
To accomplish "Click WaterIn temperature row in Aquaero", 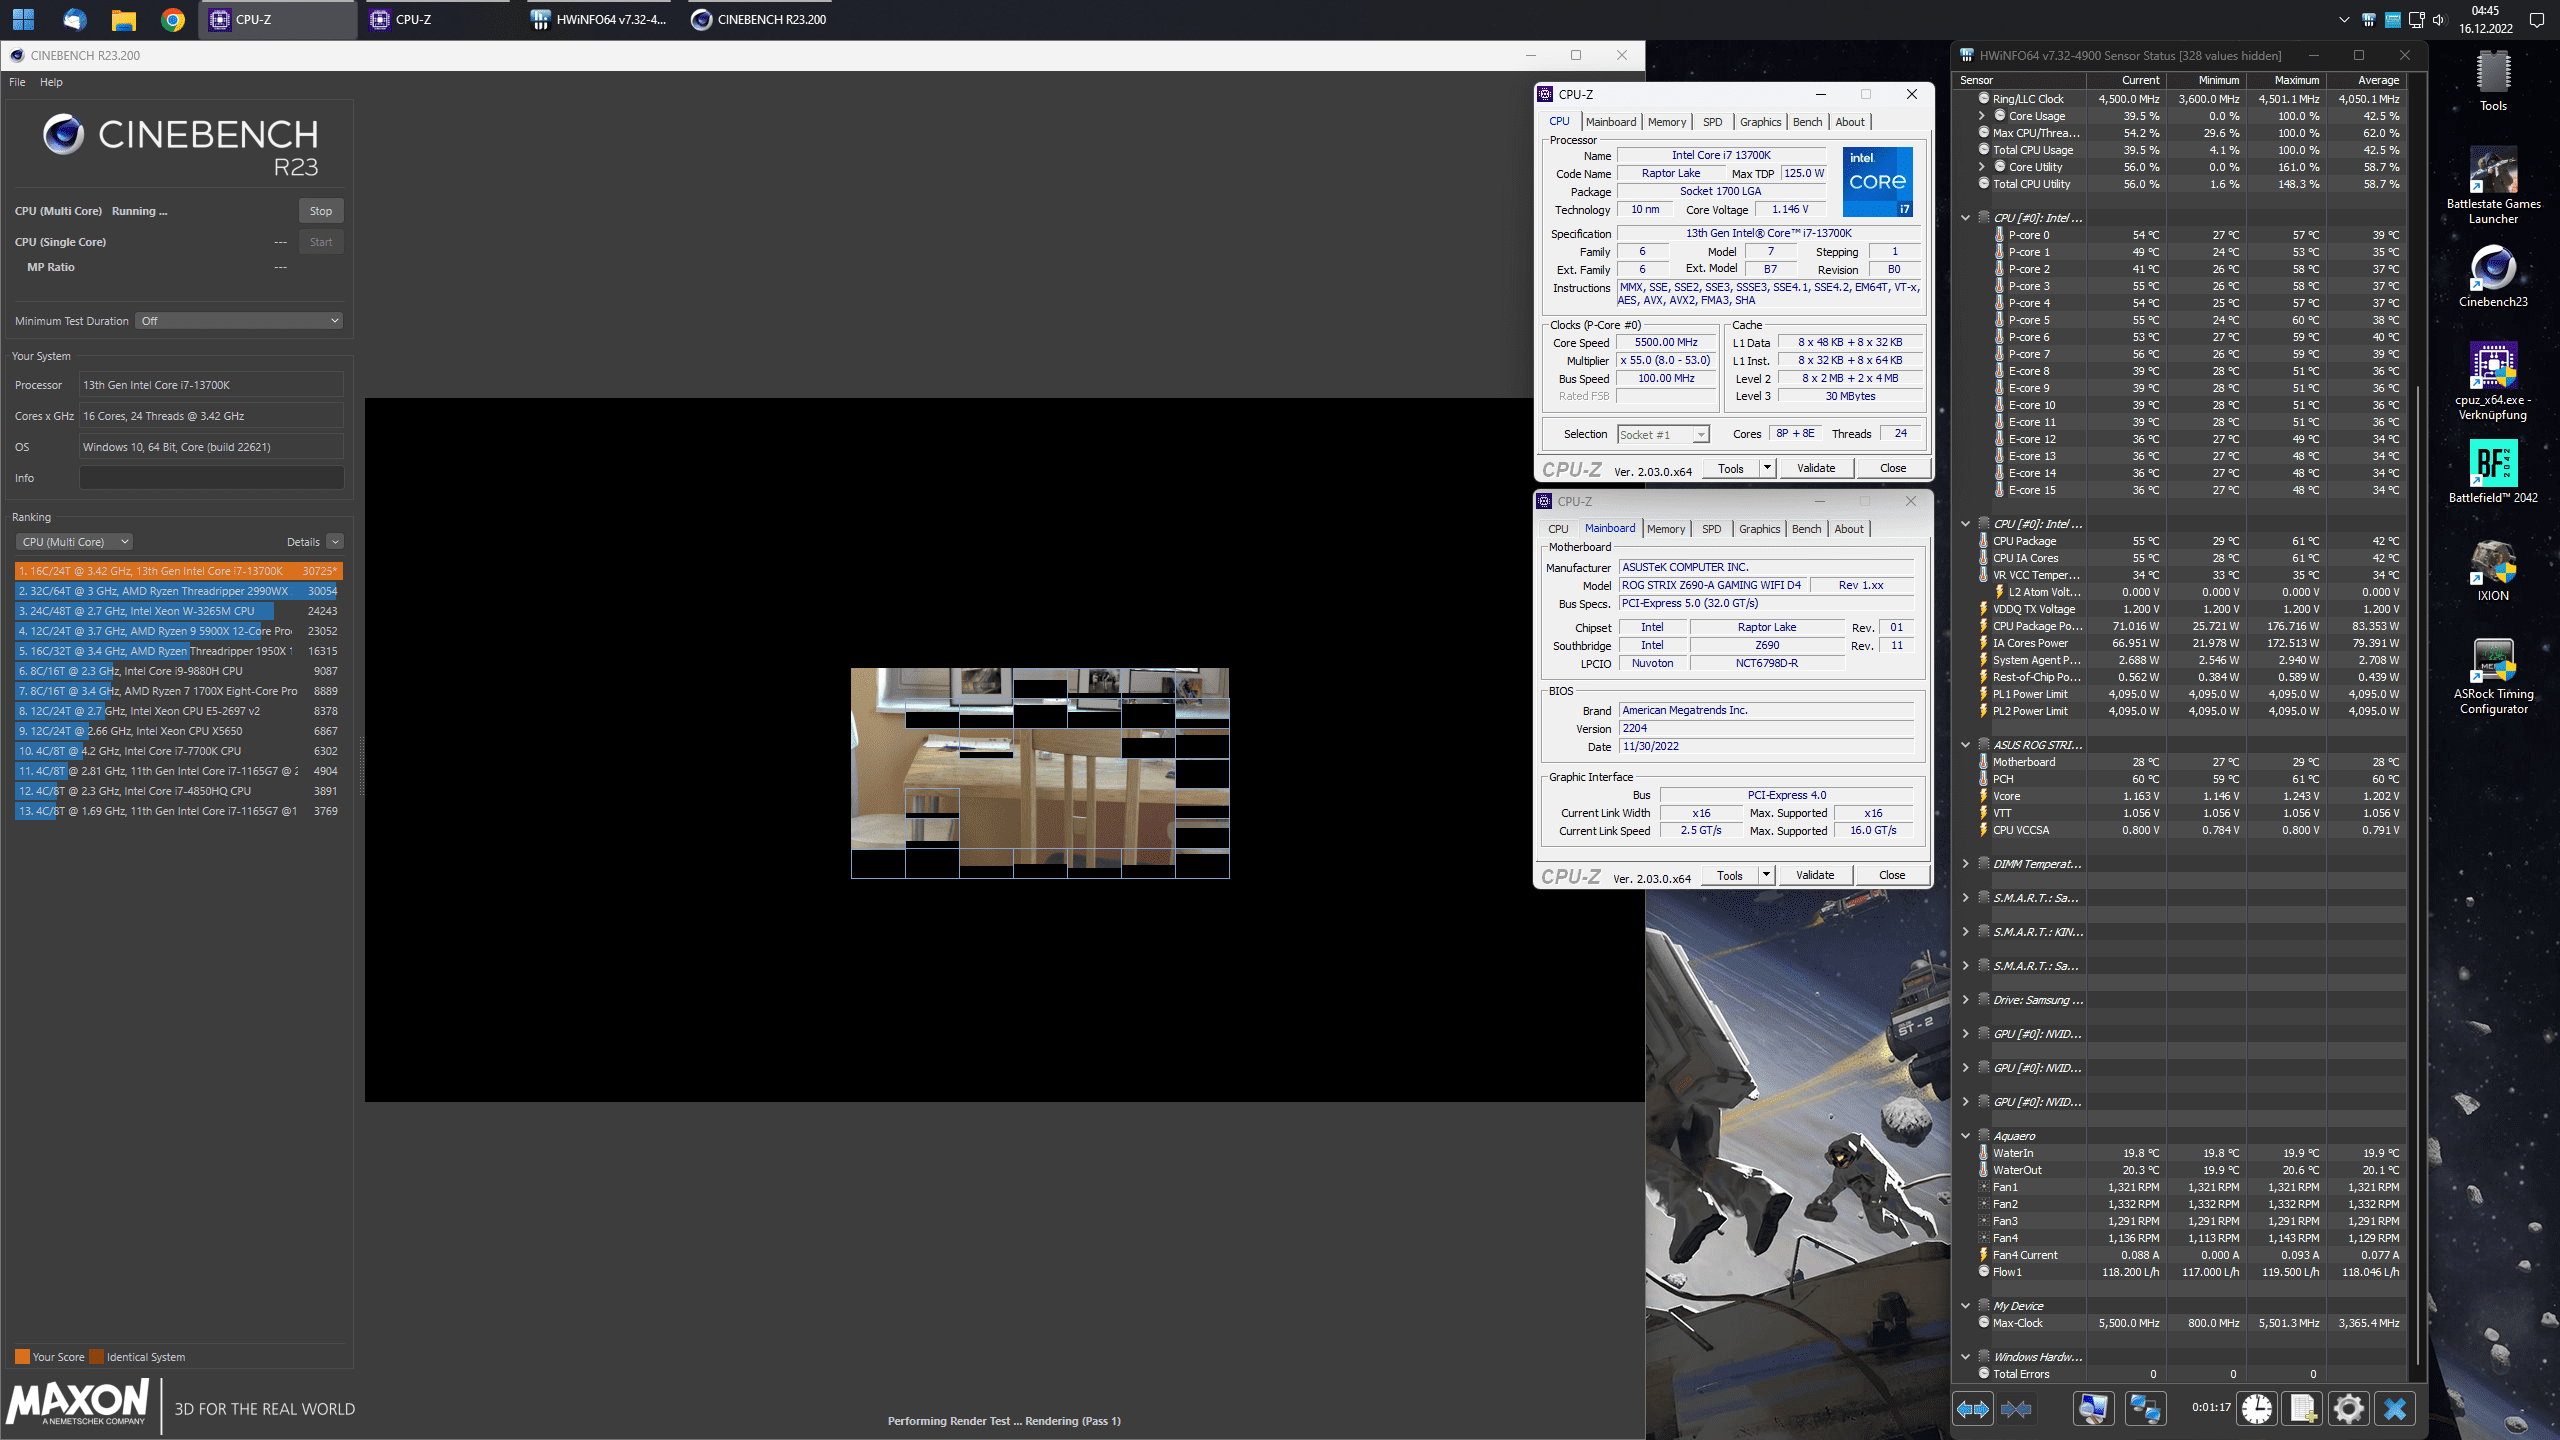I will click(2180, 1153).
